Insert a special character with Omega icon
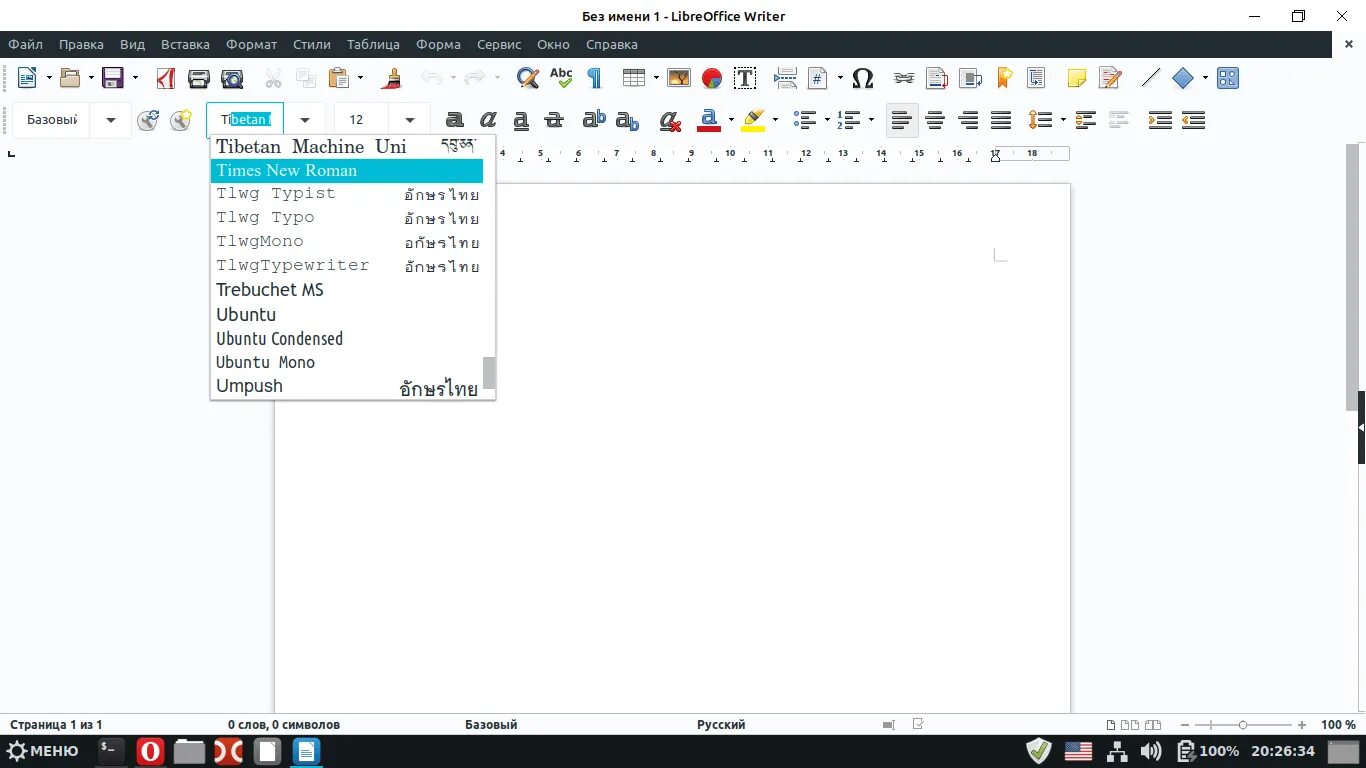Image resolution: width=1366 pixels, height=768 pixels. (863, 78)
